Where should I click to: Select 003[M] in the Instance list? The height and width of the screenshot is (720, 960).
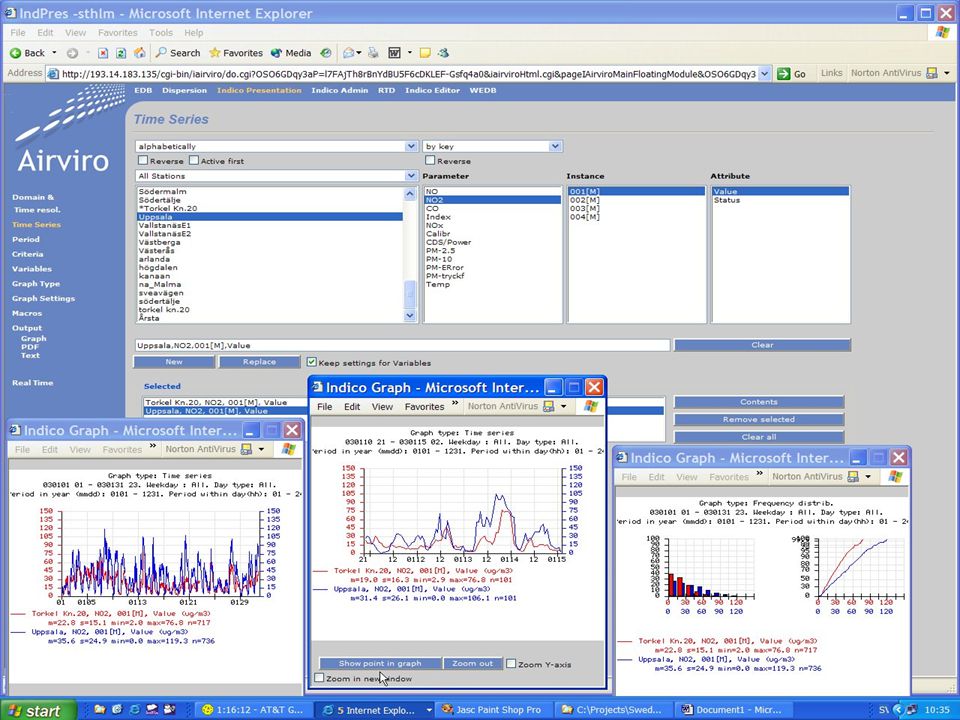coord(637,209)
